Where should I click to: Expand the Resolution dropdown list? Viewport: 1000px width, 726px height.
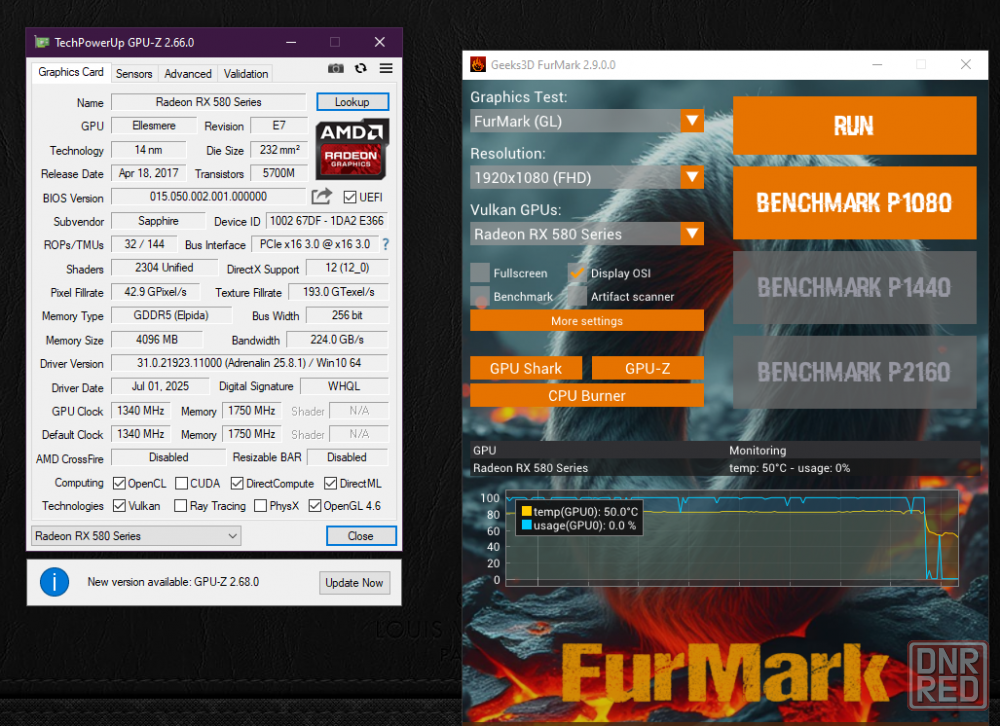click(x=587, y=178)
